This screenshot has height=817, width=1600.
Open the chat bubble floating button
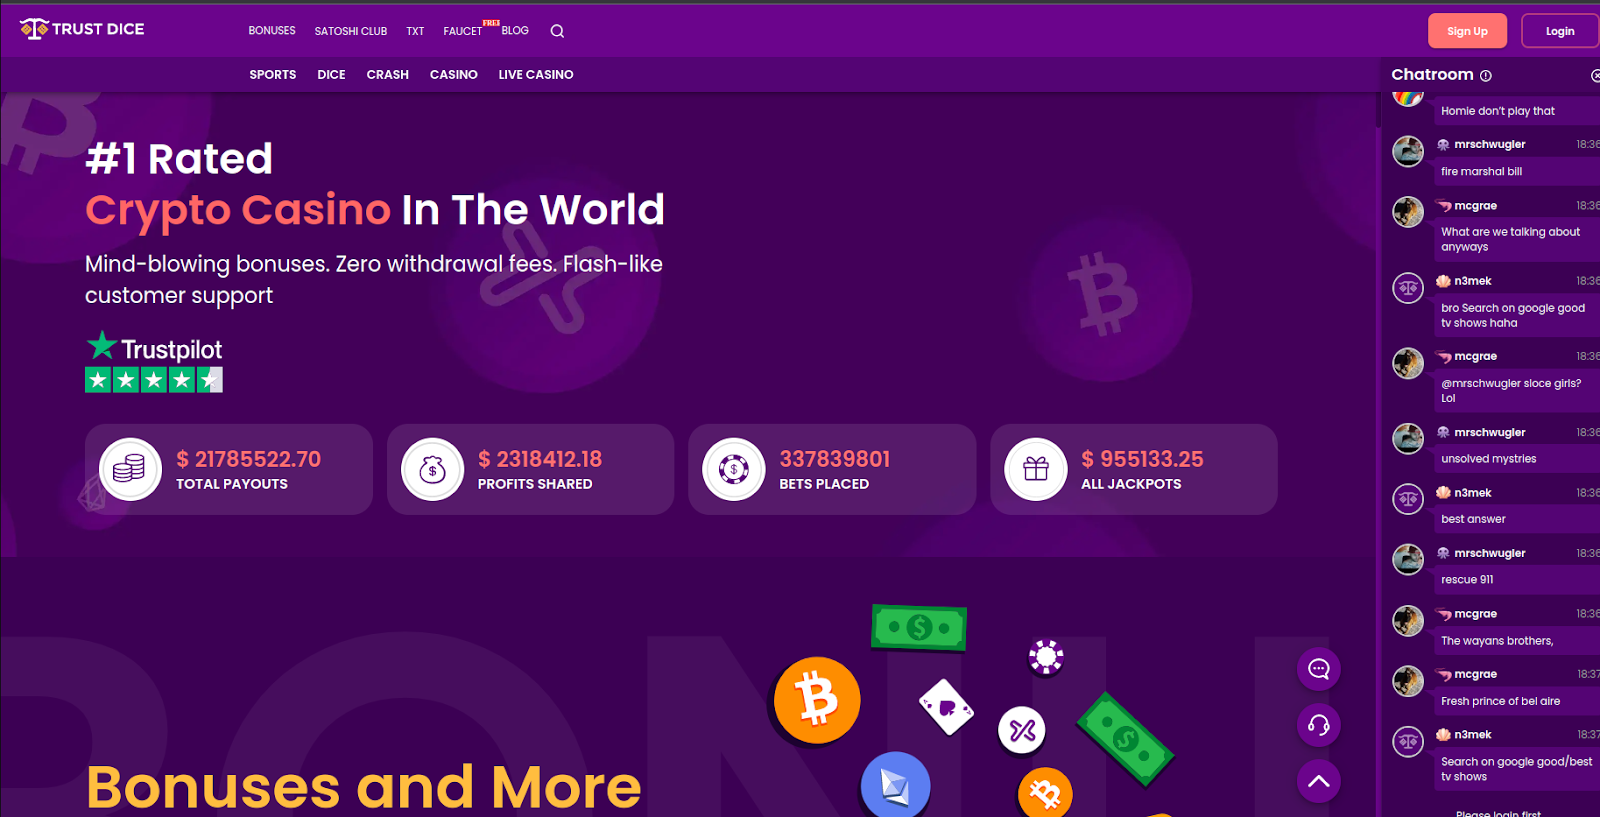[x=1318, y=669]
